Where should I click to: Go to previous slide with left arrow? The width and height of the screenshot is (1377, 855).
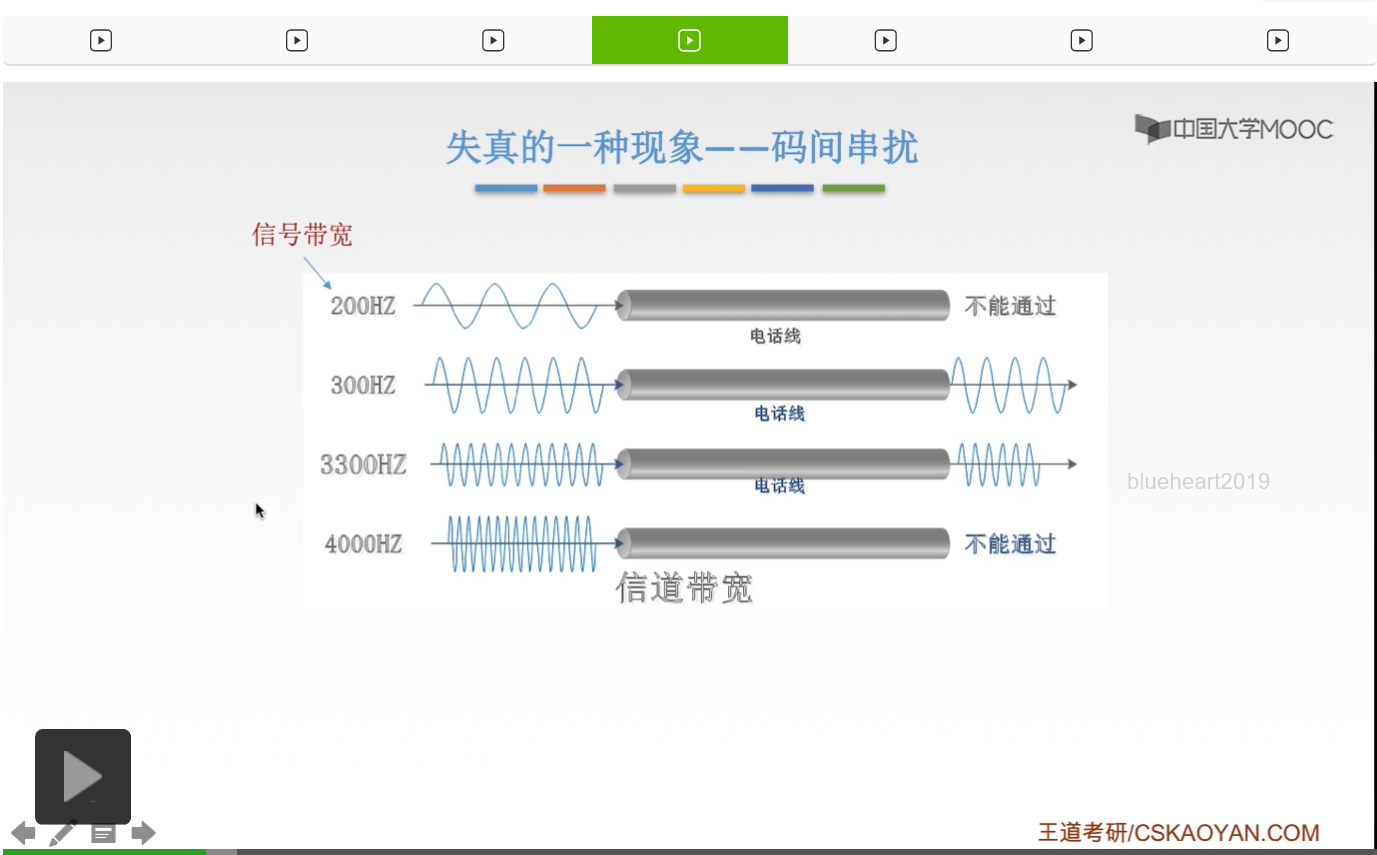[x=23, y=832]
